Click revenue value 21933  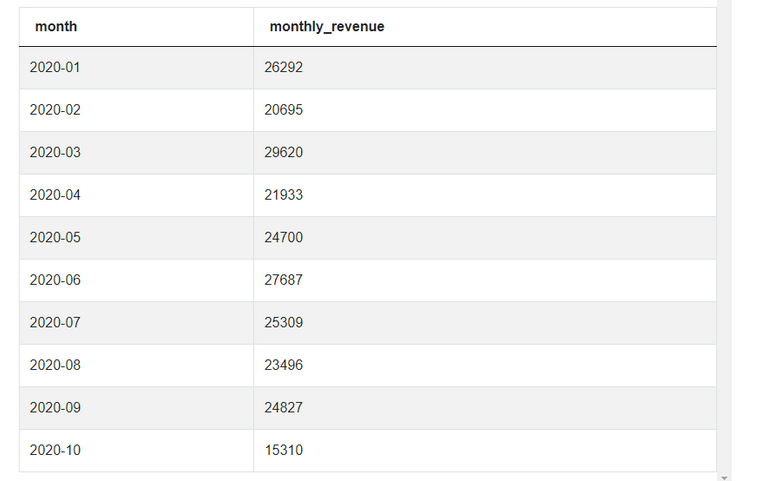(x=283, y=195)
